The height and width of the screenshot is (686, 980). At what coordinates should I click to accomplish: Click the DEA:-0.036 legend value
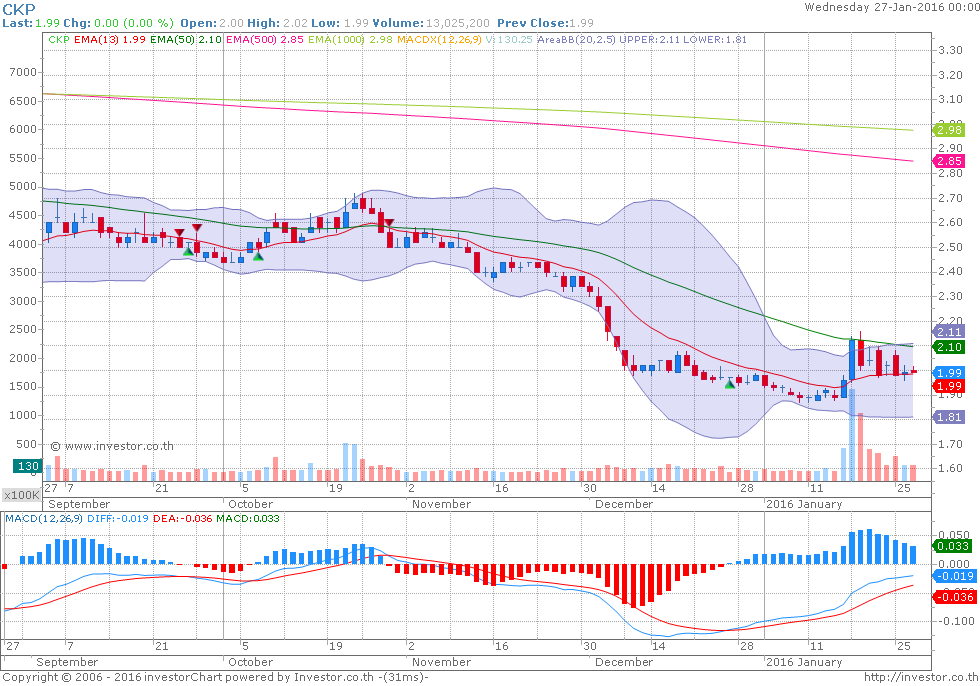[182, 519]
